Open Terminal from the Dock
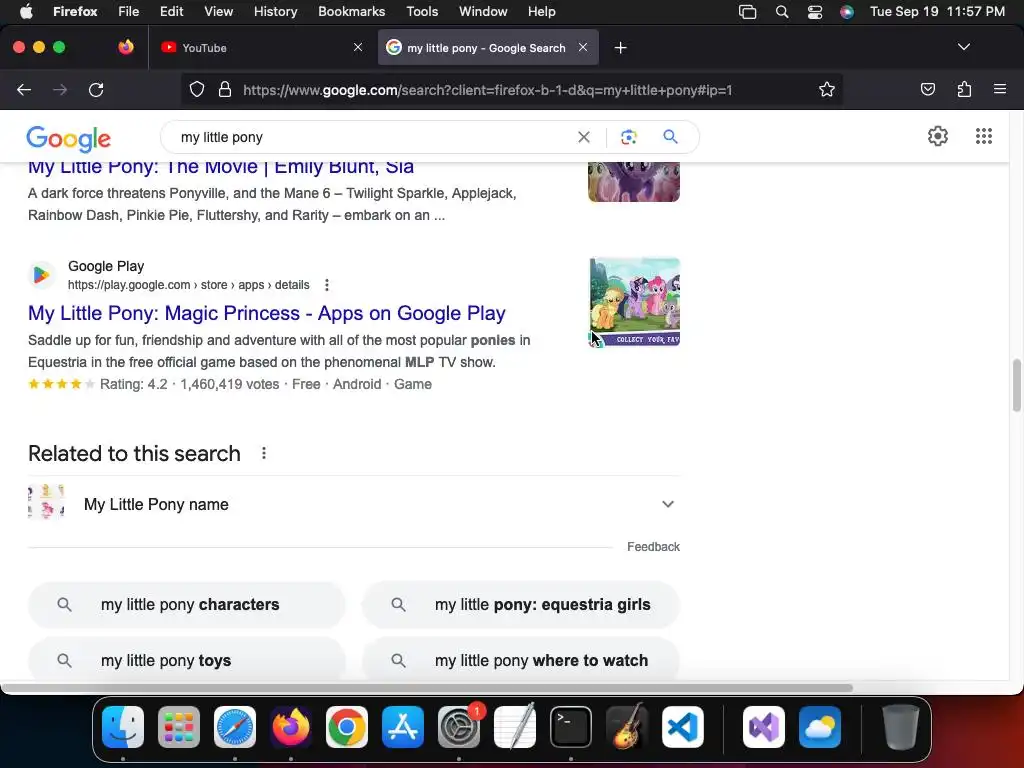The height and width of the screenshot is (768, 1024). coord(571,727)
